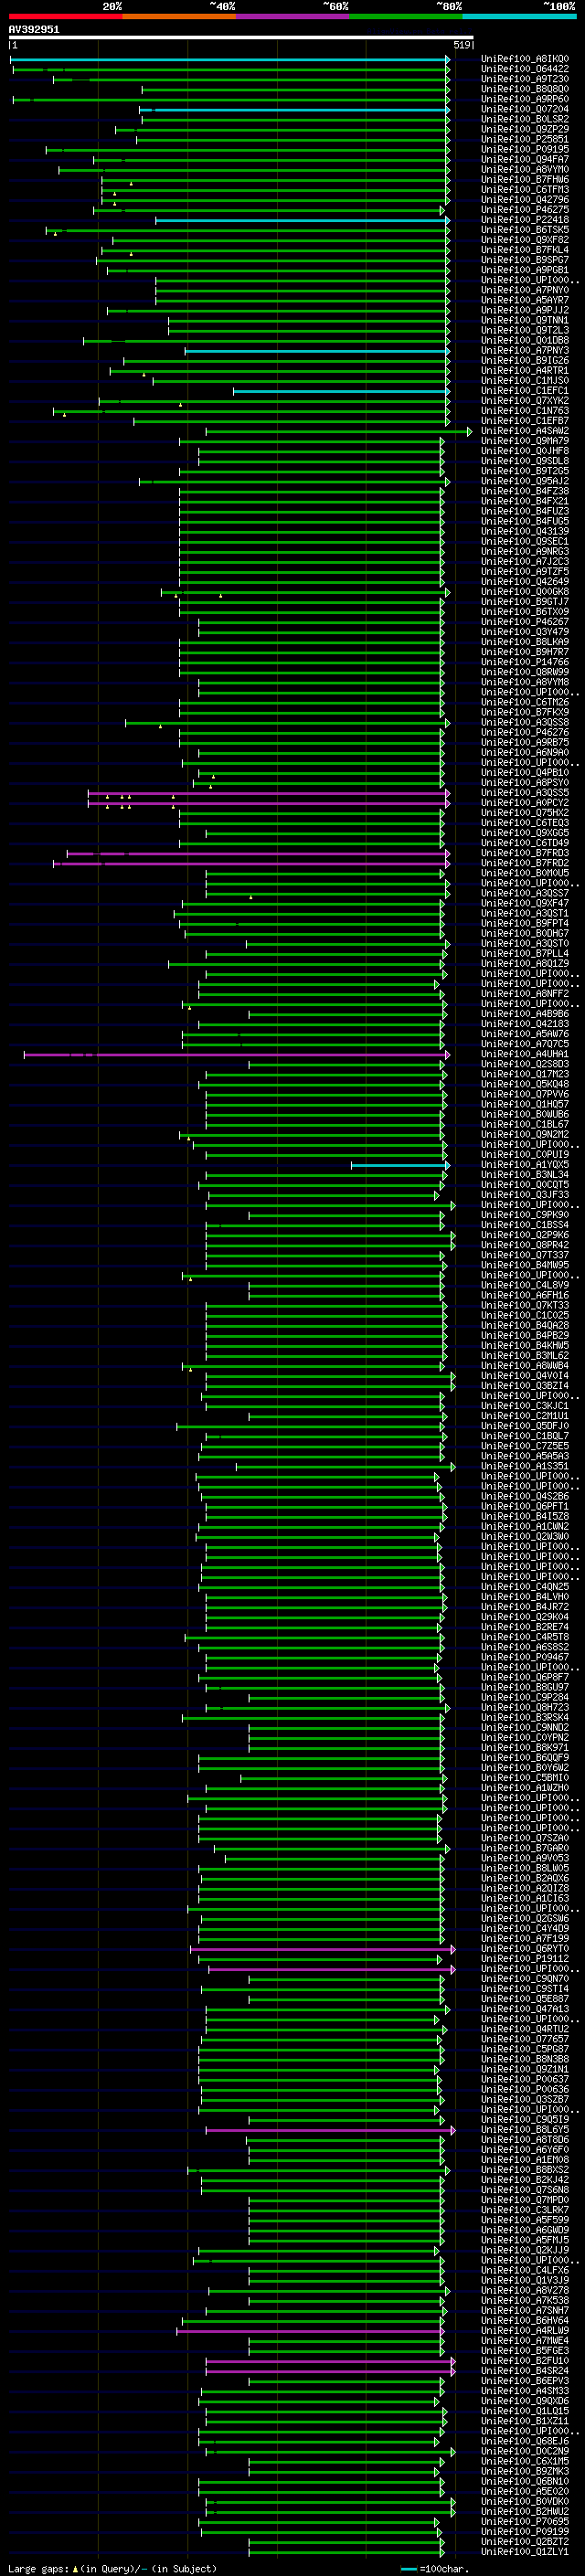Select hit label UniRef100_B8BXS2
Viewport: 585px width, 2576px height.
tap(525, 2169)
